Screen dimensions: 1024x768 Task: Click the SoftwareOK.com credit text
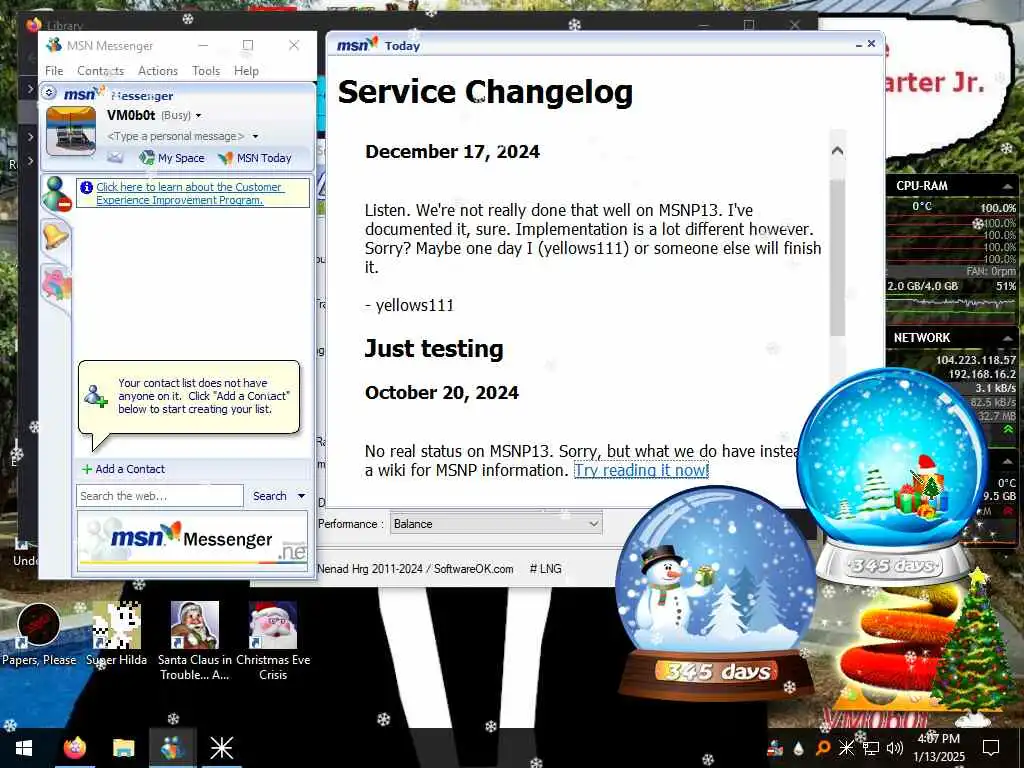click(x=473, y=569)
